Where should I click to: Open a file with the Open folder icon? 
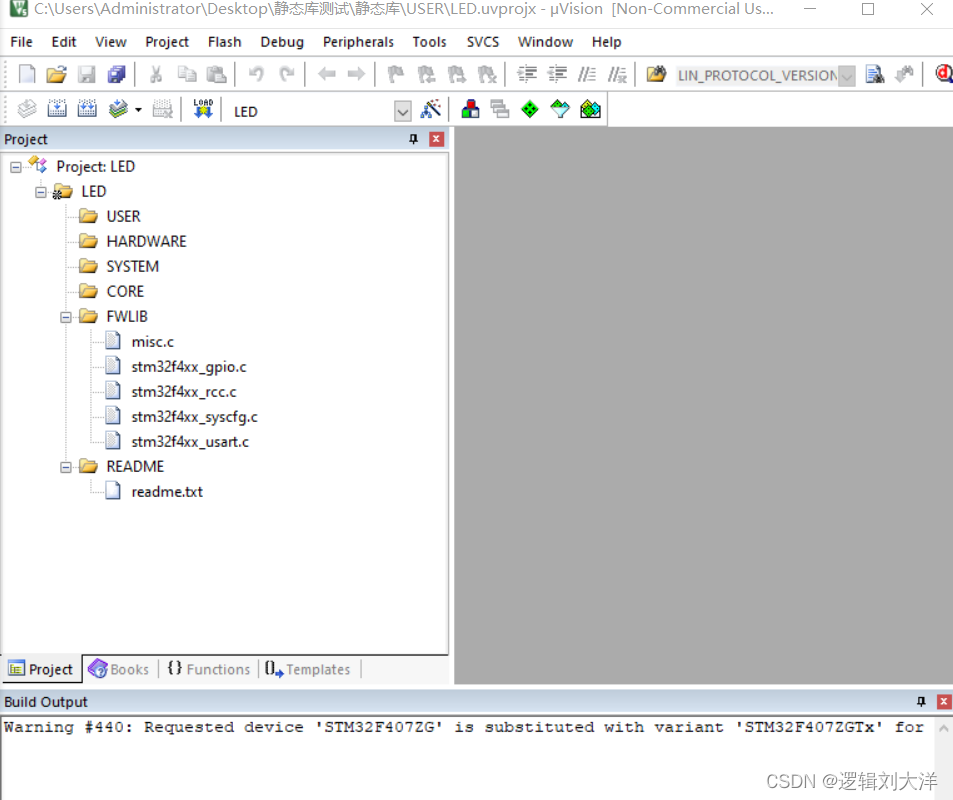pyautogui.click(x=57, y=74)
